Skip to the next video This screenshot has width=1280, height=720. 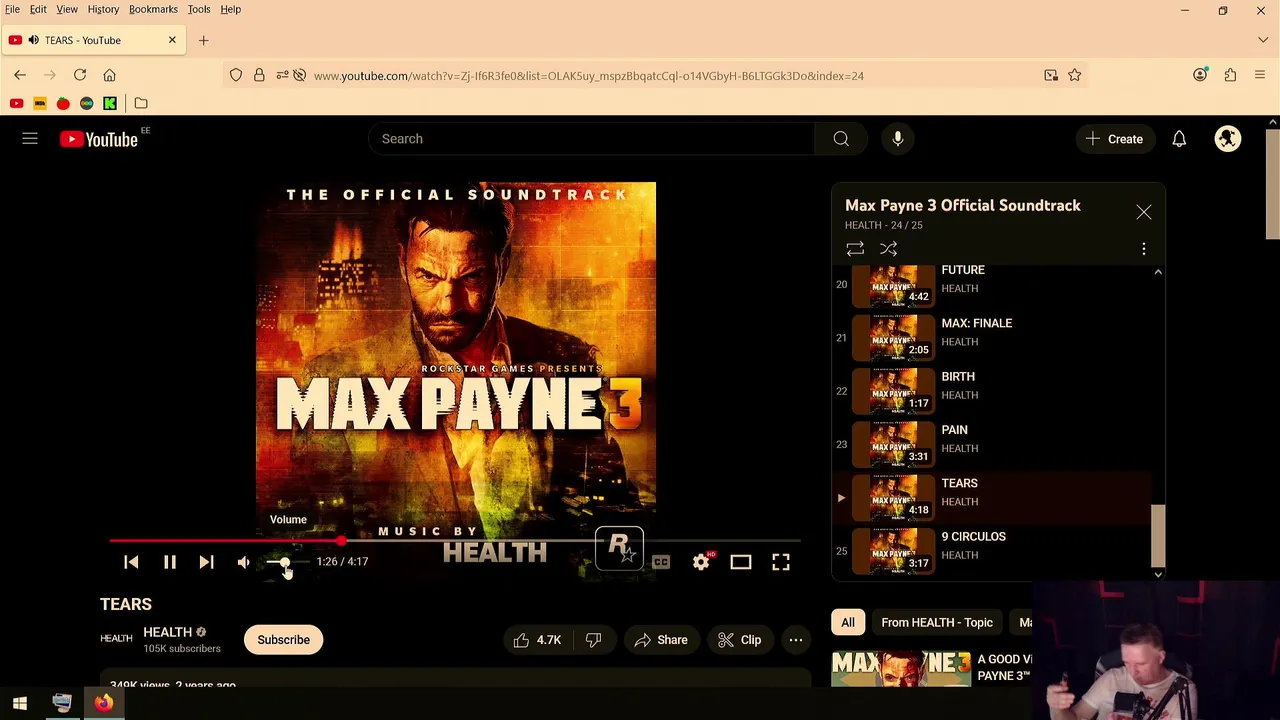pos(206,562)
